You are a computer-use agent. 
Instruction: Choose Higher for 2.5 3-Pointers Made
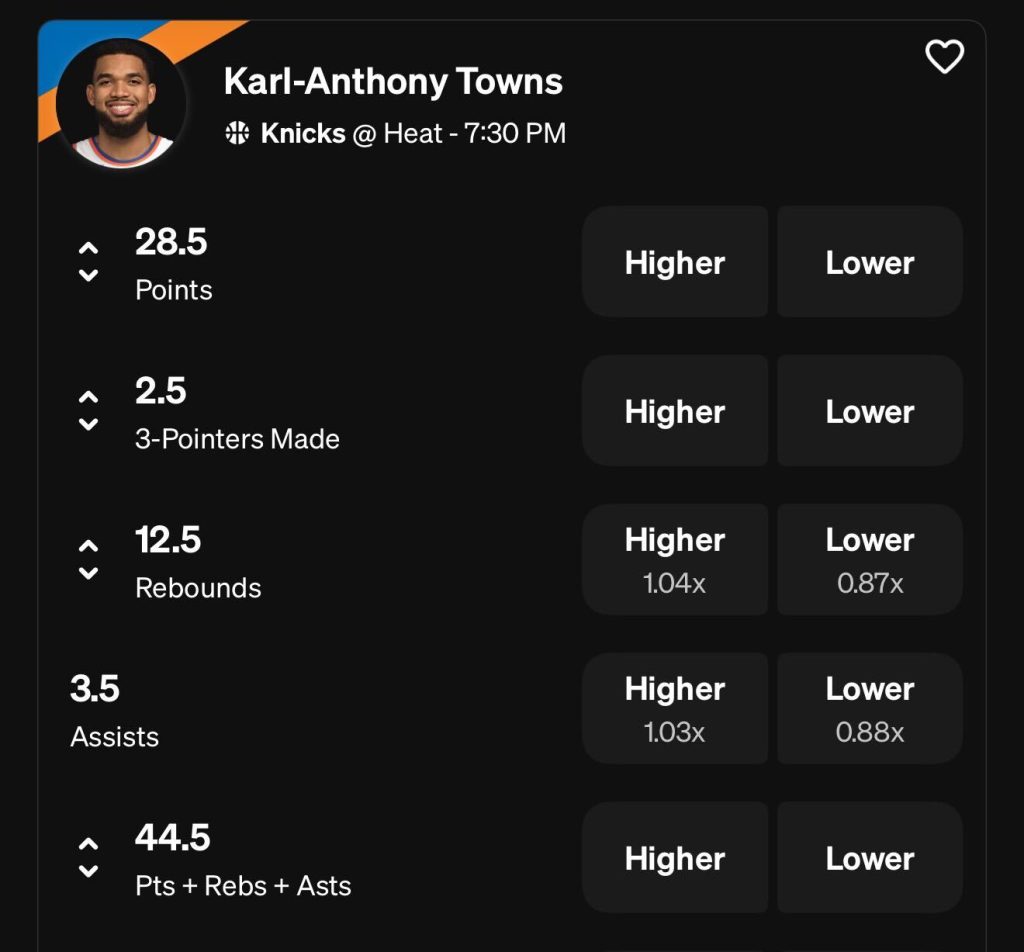tap(675, 411)
